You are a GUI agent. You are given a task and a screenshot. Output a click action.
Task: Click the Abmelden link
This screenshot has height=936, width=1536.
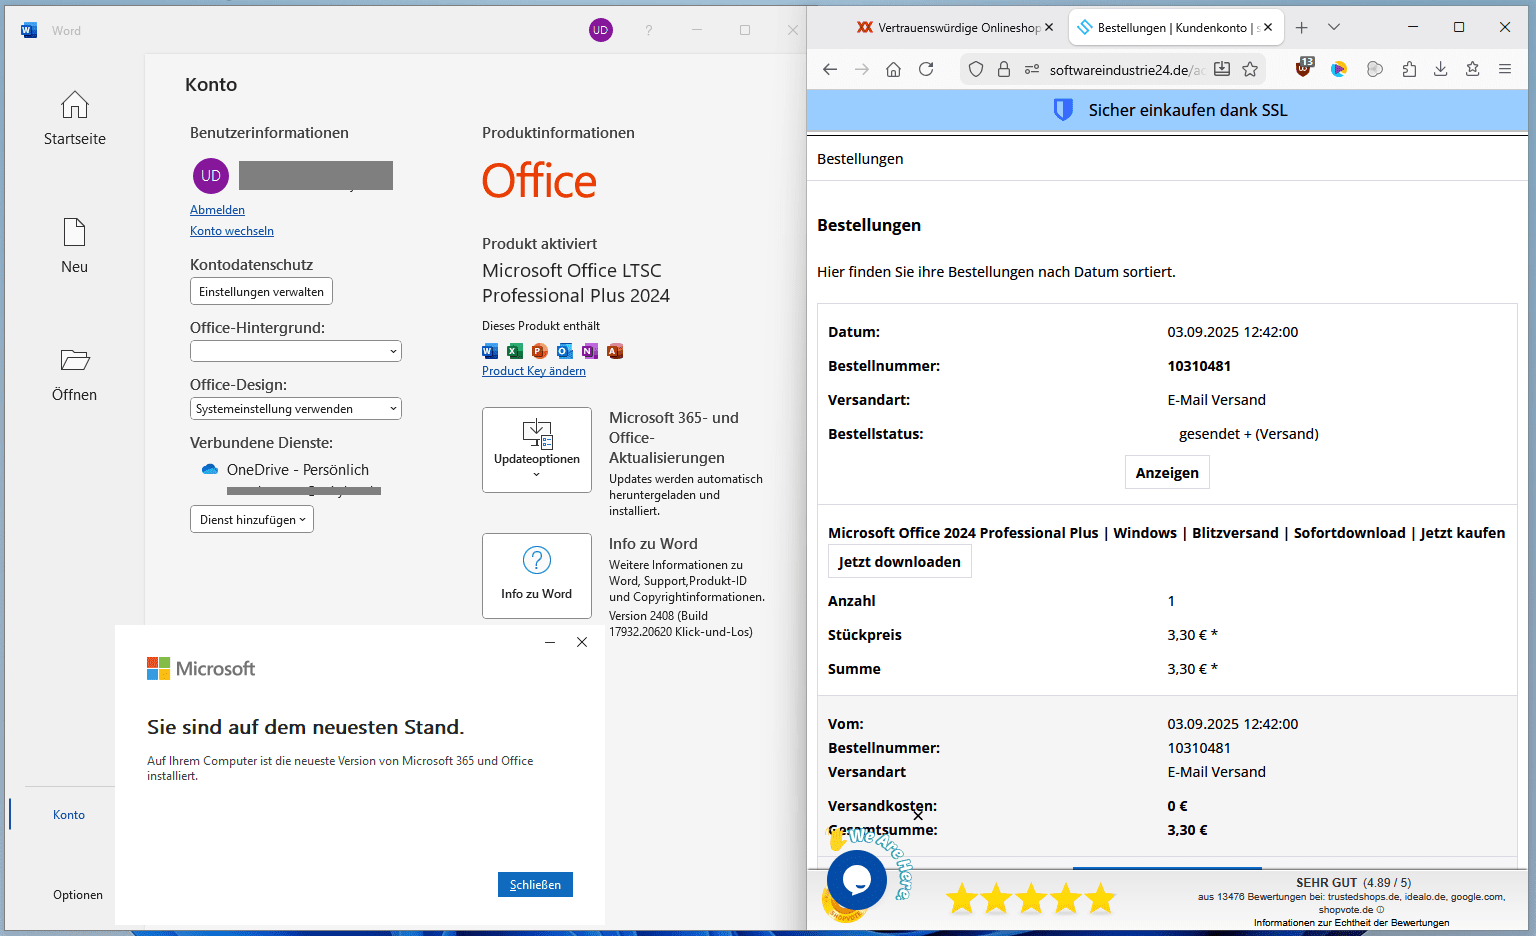[217, 210]
